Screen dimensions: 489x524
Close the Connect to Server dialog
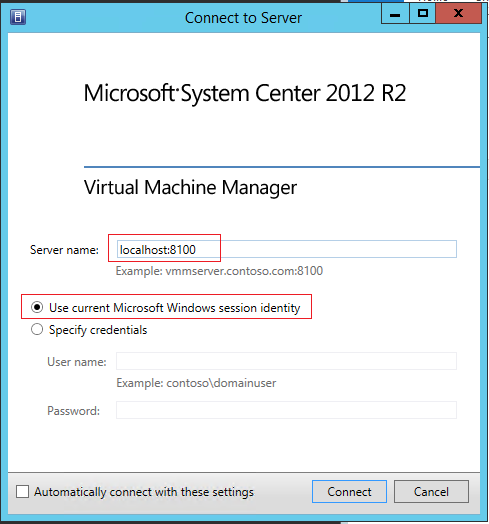[x=459, y=14]
